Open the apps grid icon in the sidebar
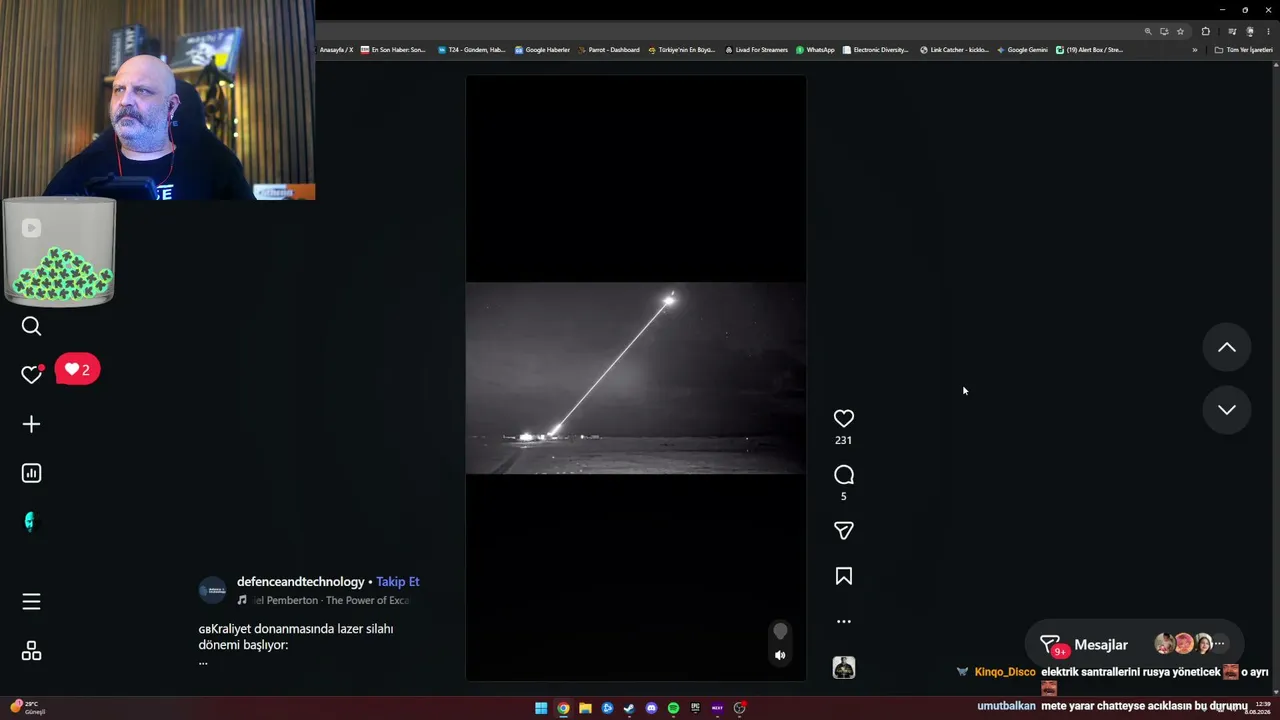This screenshot has height=720, width=1280. click(x=31, y=651)
